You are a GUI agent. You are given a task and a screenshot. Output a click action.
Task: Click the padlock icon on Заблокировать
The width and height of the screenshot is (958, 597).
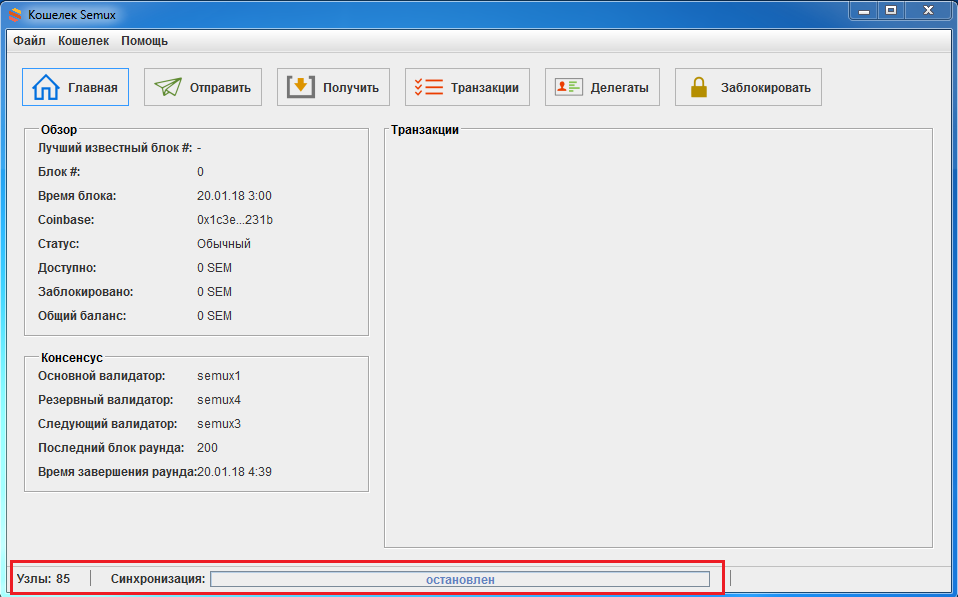click(698, 87)
